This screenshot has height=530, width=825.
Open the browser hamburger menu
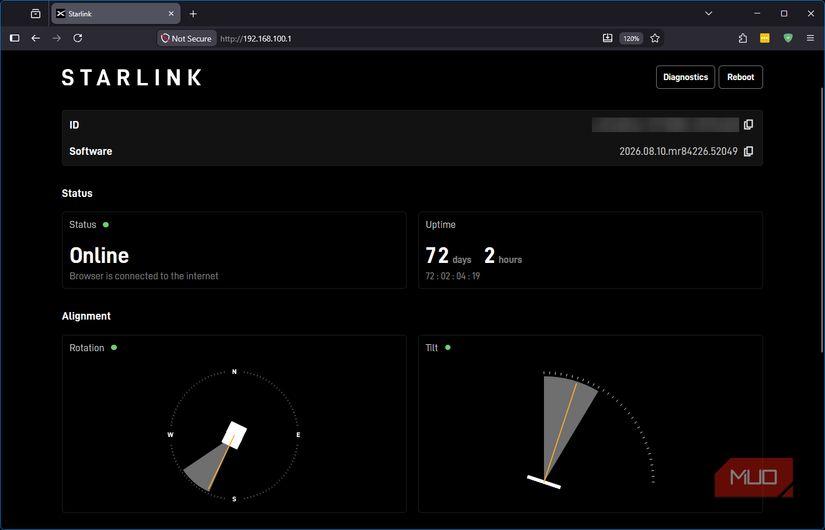pyautogui.click(x=810, y=38)
